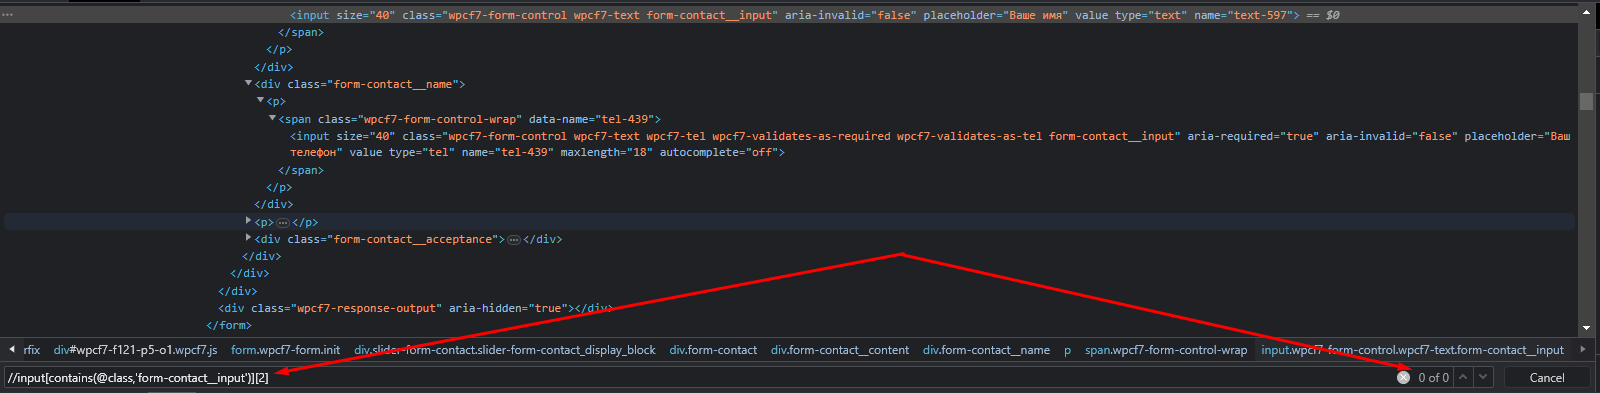Select form.wpcf7-form.init breadcrumb
This screenshot has width=1600, height=393.
285,350
